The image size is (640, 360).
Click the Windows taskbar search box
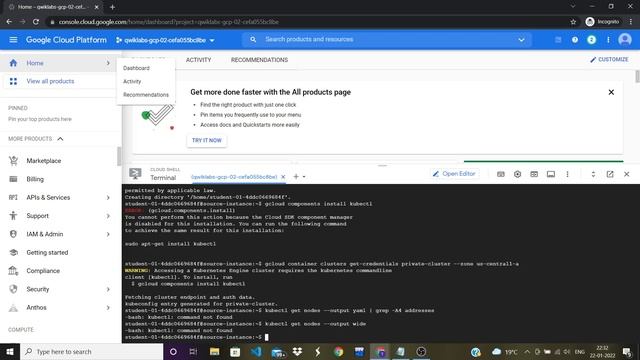[x=91, y=351]
